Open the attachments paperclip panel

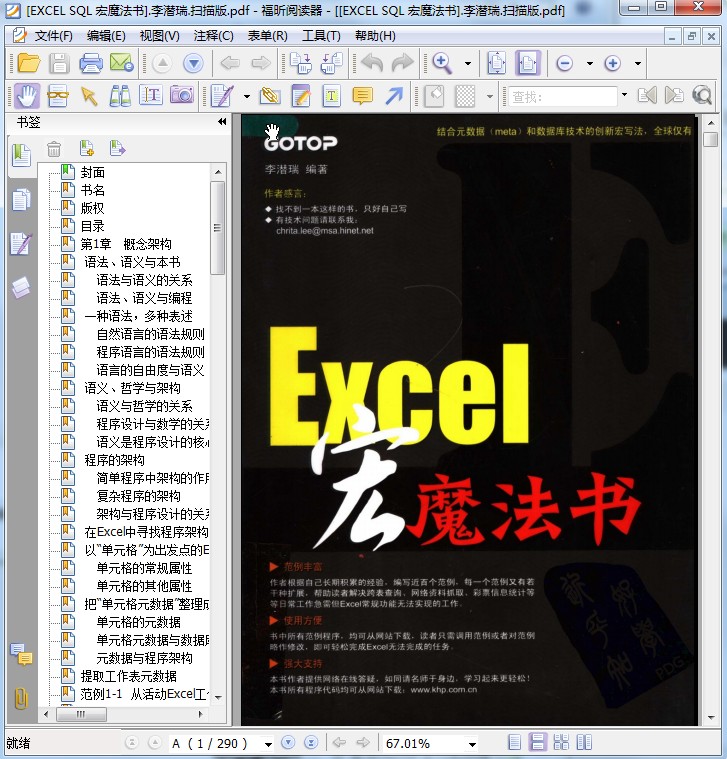pyautogui.click(x=21, y=698)
